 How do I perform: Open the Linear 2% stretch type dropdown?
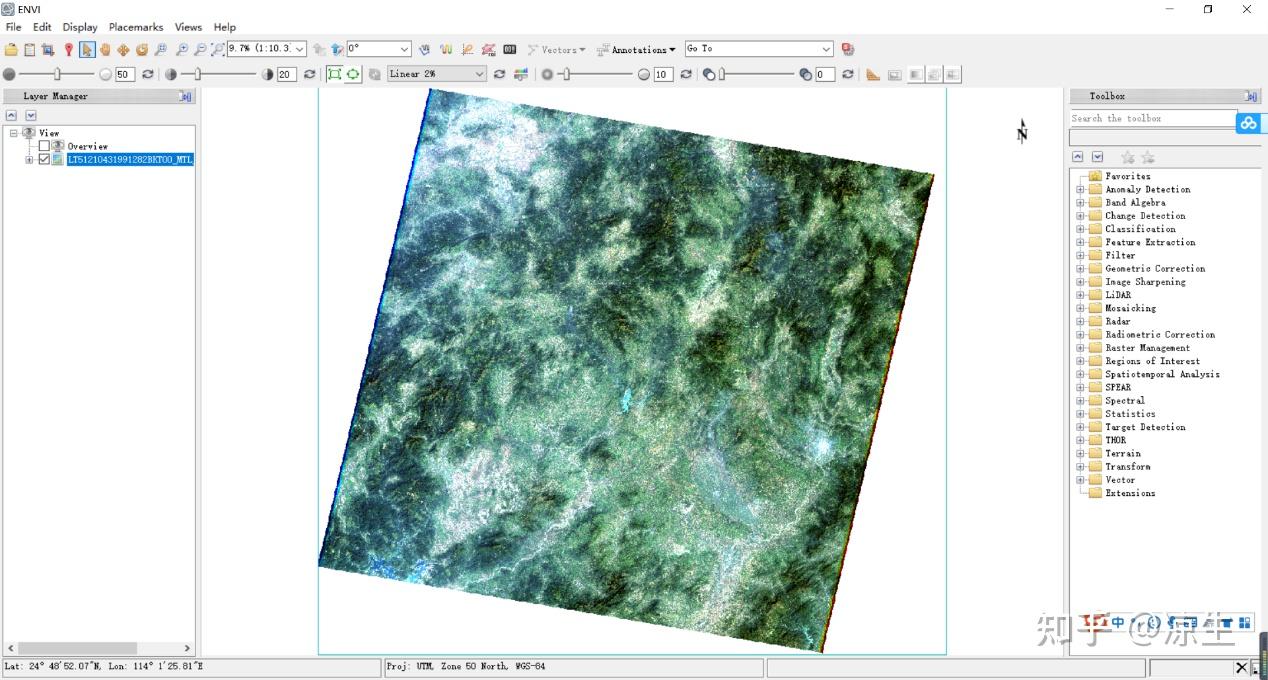click(480, 73)
